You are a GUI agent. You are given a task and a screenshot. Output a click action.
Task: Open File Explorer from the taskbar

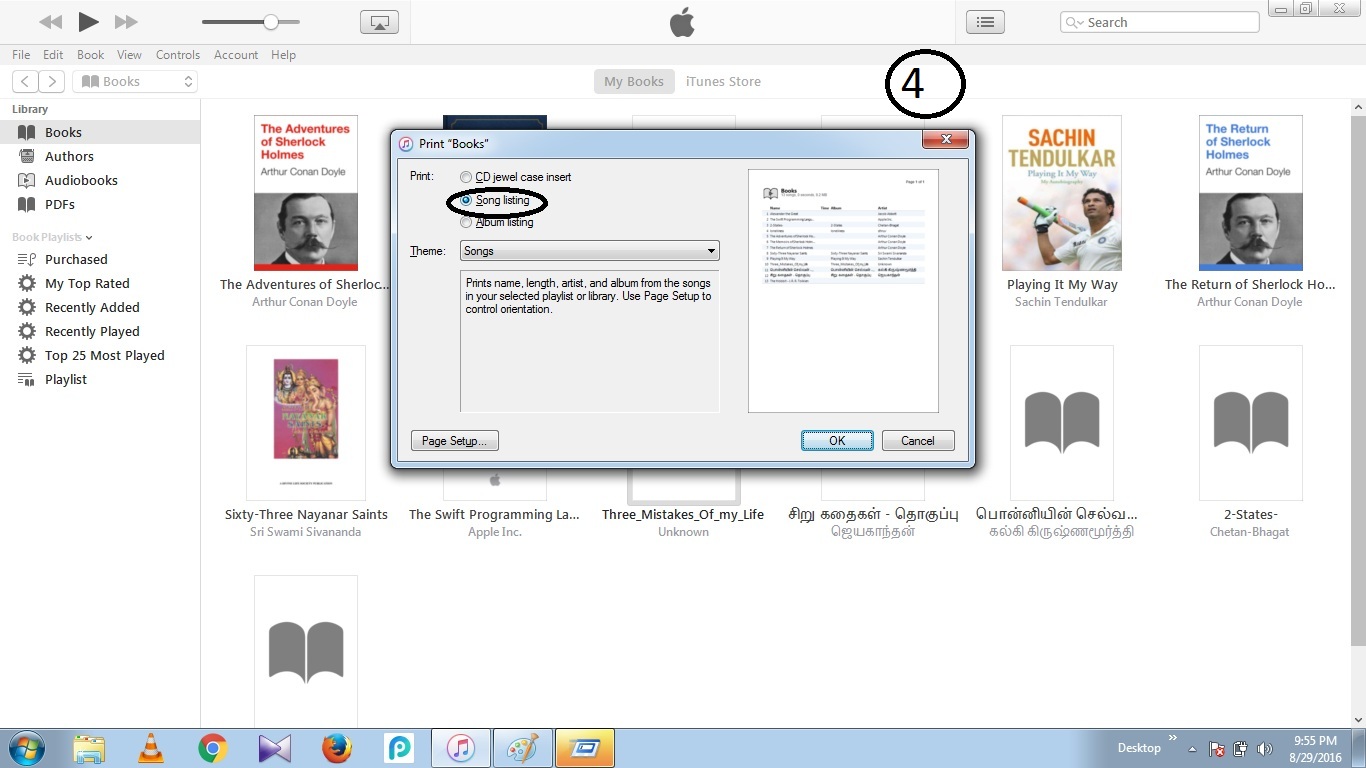tap(89, 748)
